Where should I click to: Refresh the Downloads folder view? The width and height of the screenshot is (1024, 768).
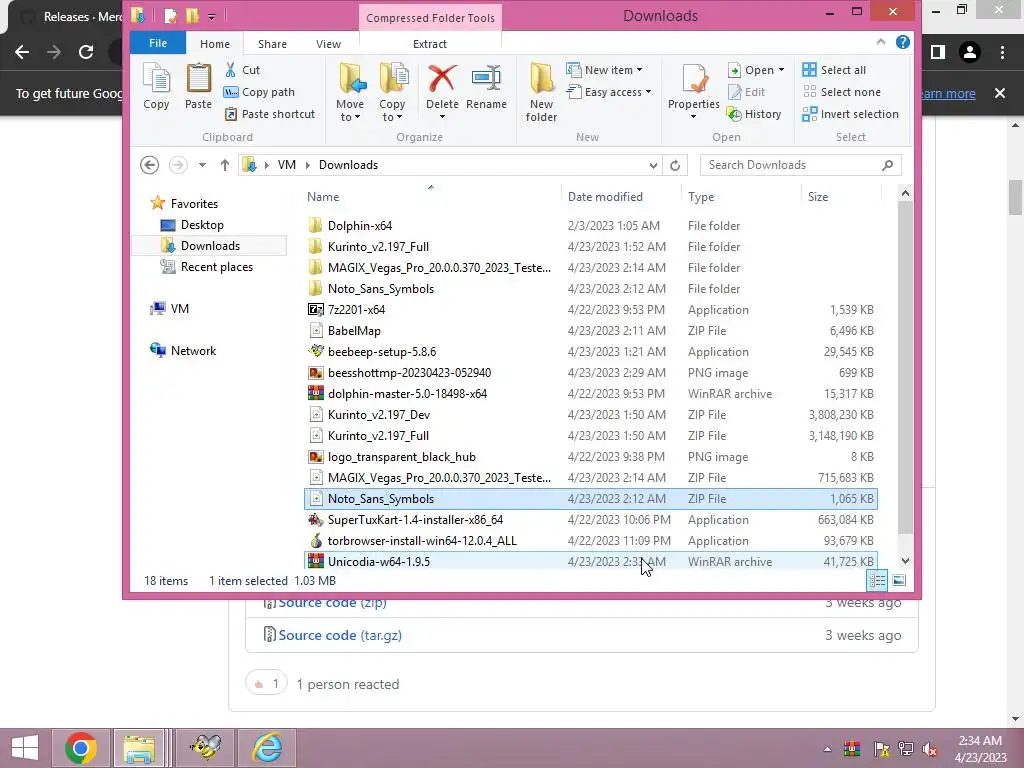(675, 165)
